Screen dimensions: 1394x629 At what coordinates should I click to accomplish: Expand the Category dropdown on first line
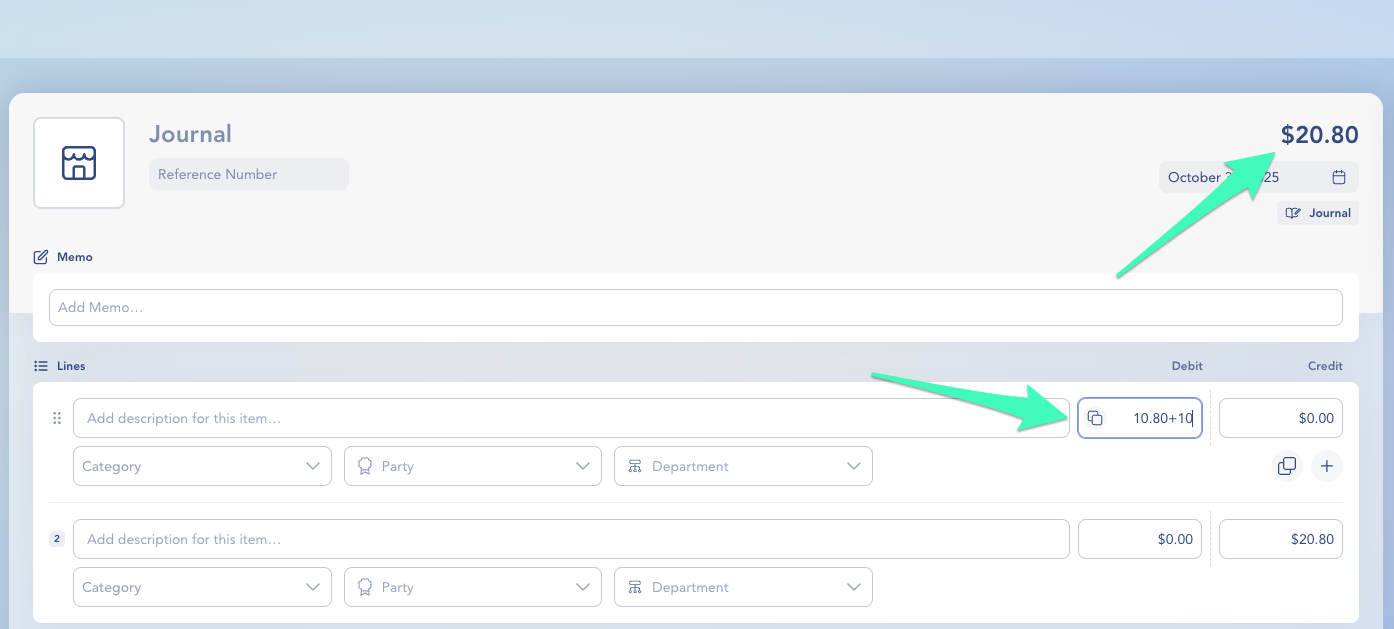[x=202, y=466]
